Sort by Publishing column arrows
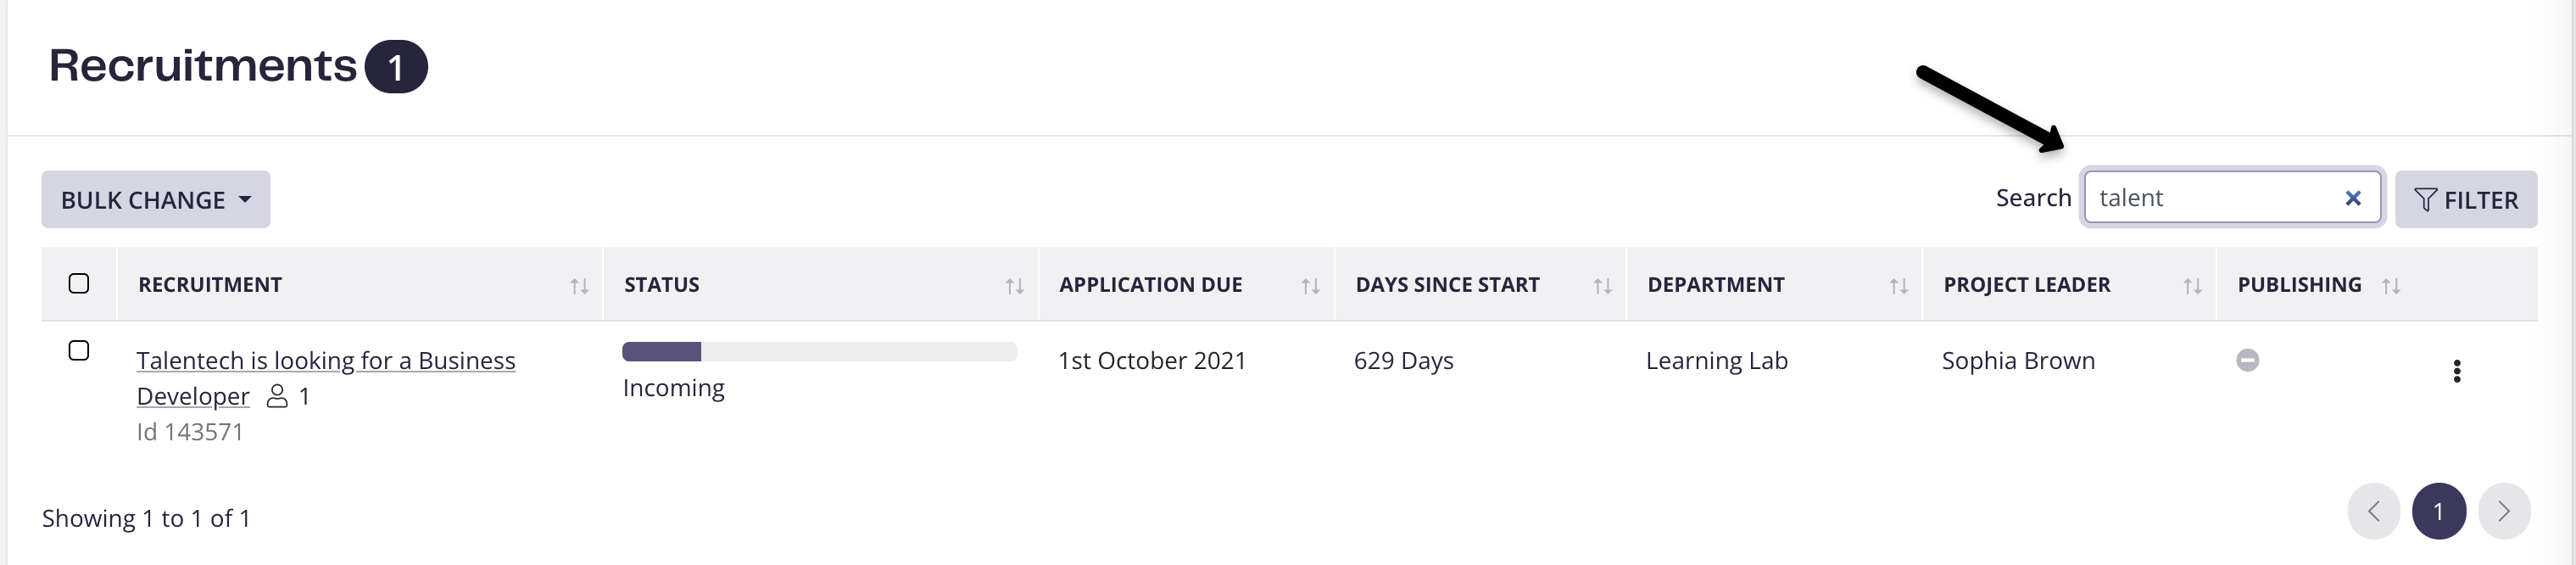2576x565 pixels. pos(2391,286)
